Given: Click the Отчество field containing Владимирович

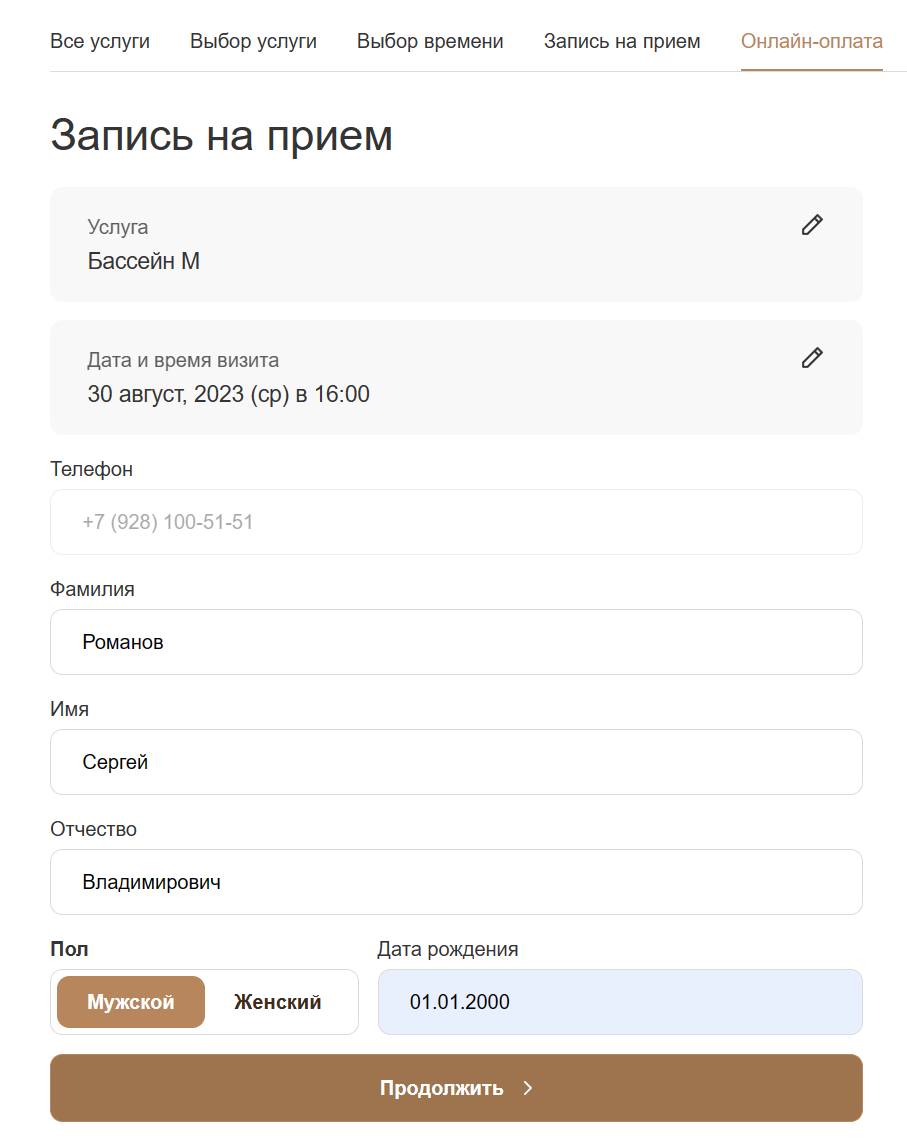Looking at the screenshot, I should [x=456, y=882].
